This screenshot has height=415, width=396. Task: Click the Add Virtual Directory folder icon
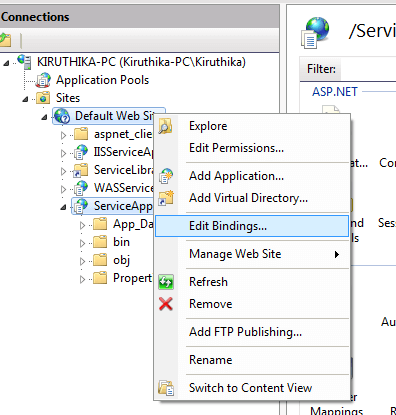(166, 198)
